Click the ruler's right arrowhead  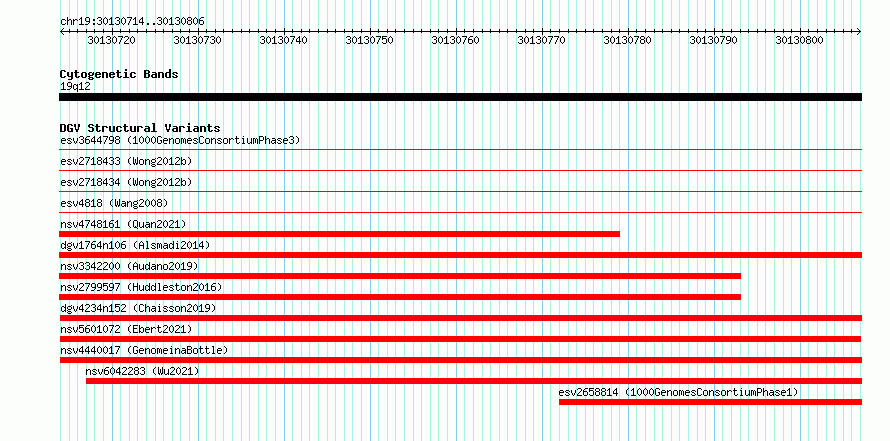click(x=859, y=31)
